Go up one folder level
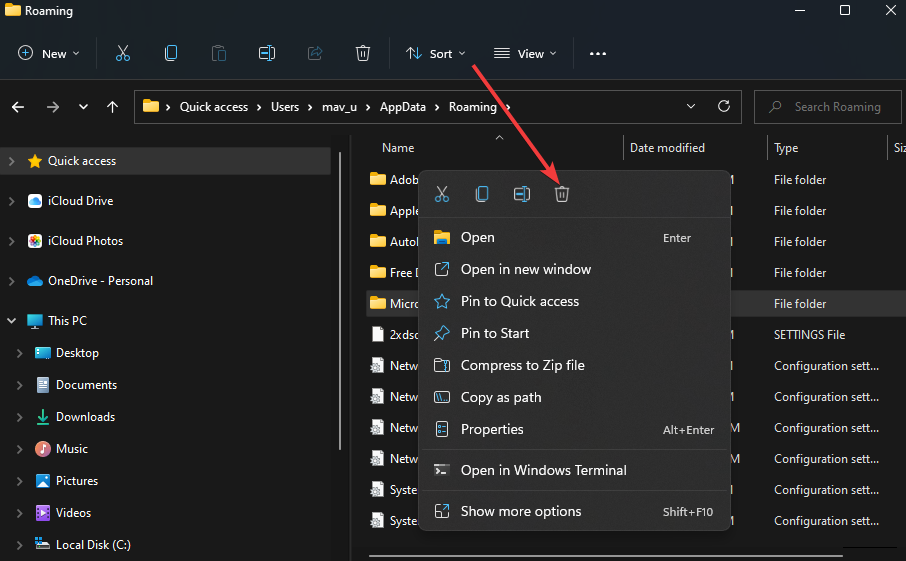 point(112,107)
